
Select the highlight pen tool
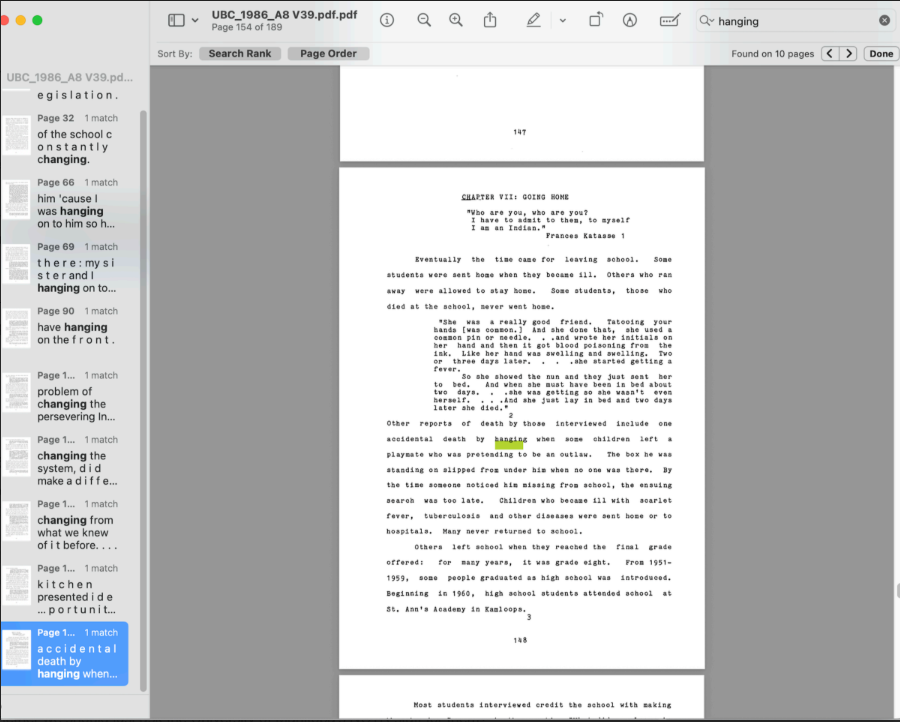point(533,20)
